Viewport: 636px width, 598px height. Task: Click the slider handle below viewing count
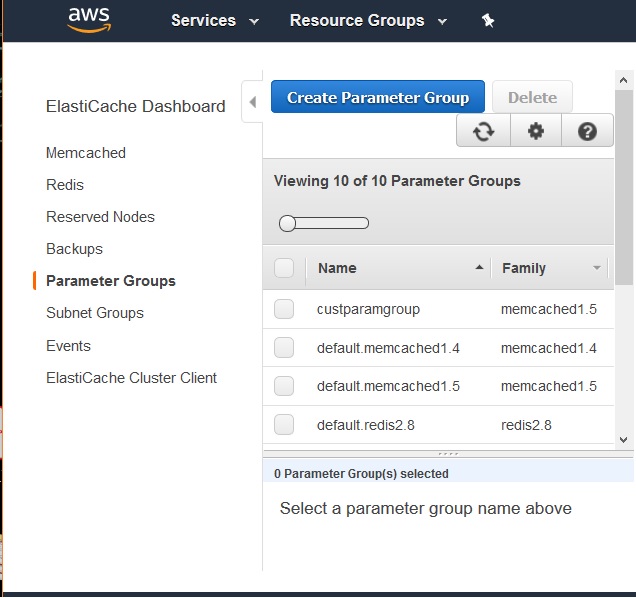click(288, 223)
